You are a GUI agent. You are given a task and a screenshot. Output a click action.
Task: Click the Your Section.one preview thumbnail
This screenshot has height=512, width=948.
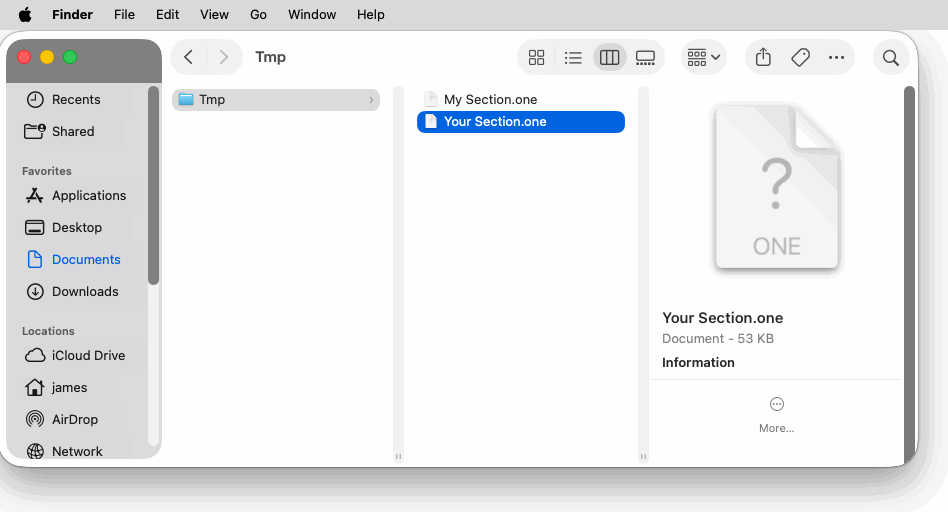click(x=777, y=190)
